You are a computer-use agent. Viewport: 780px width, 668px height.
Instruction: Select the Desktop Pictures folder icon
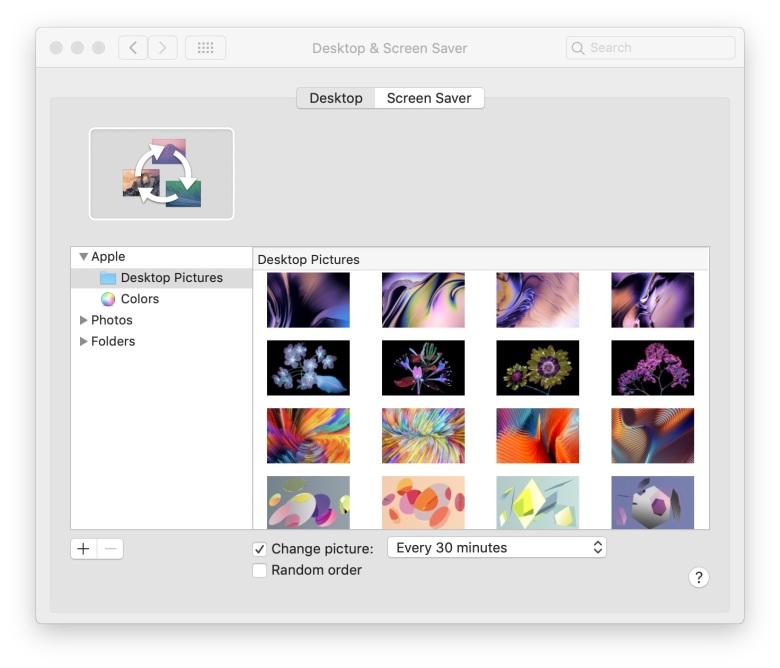point(108,278)
